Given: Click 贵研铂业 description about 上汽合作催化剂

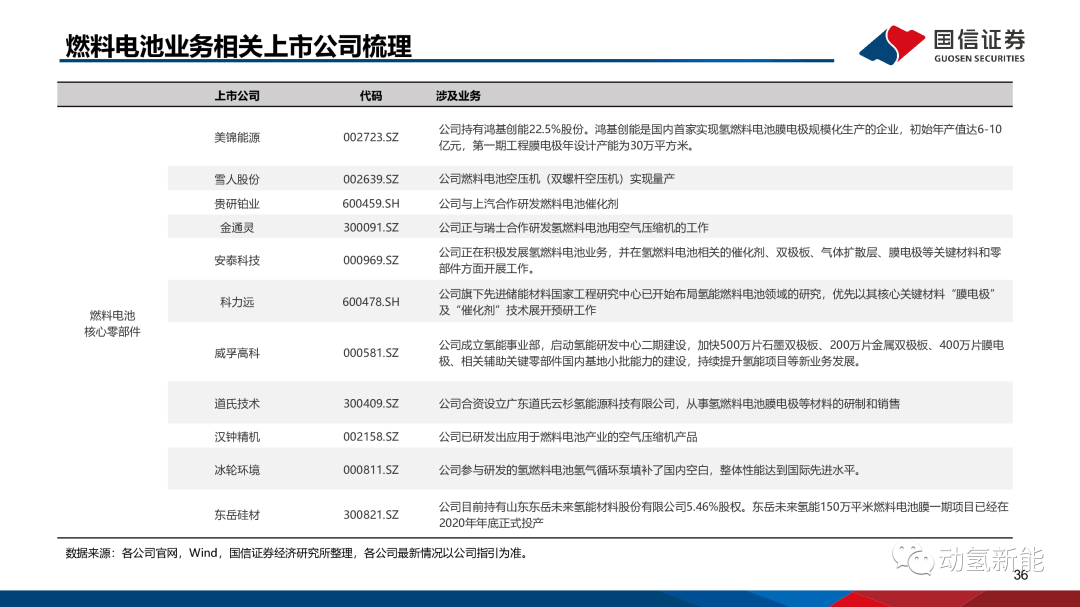Looking at the screenshot, I should coord(528,204).
